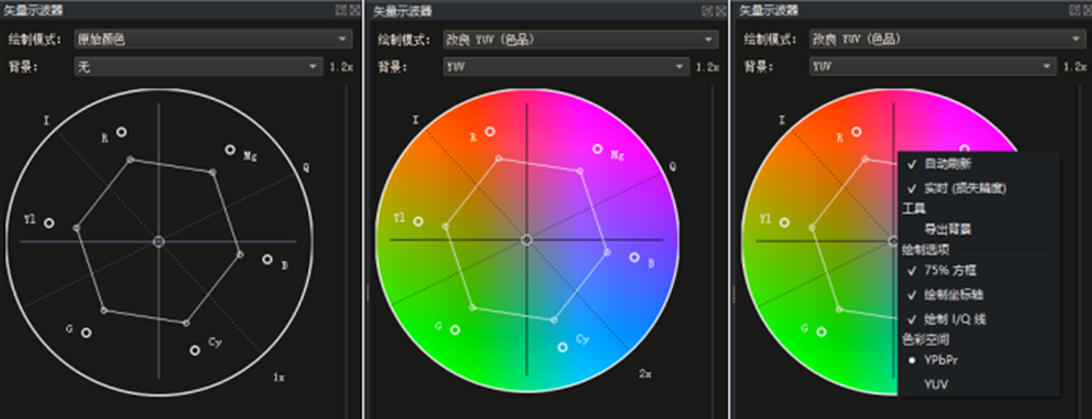This screenshot has height=419, width=1092.
Task: Click the center point of the left vectorscope
Action: point(158,242)
